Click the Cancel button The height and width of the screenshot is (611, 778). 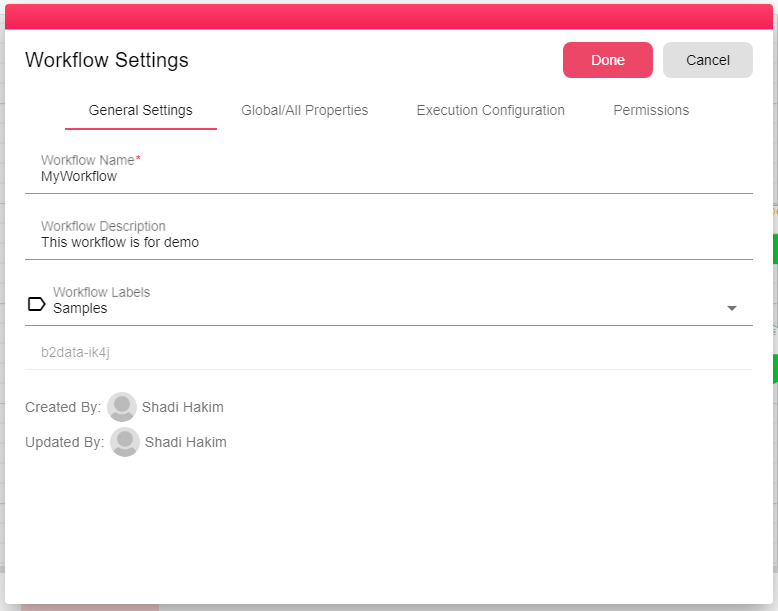tap(708, 60)
